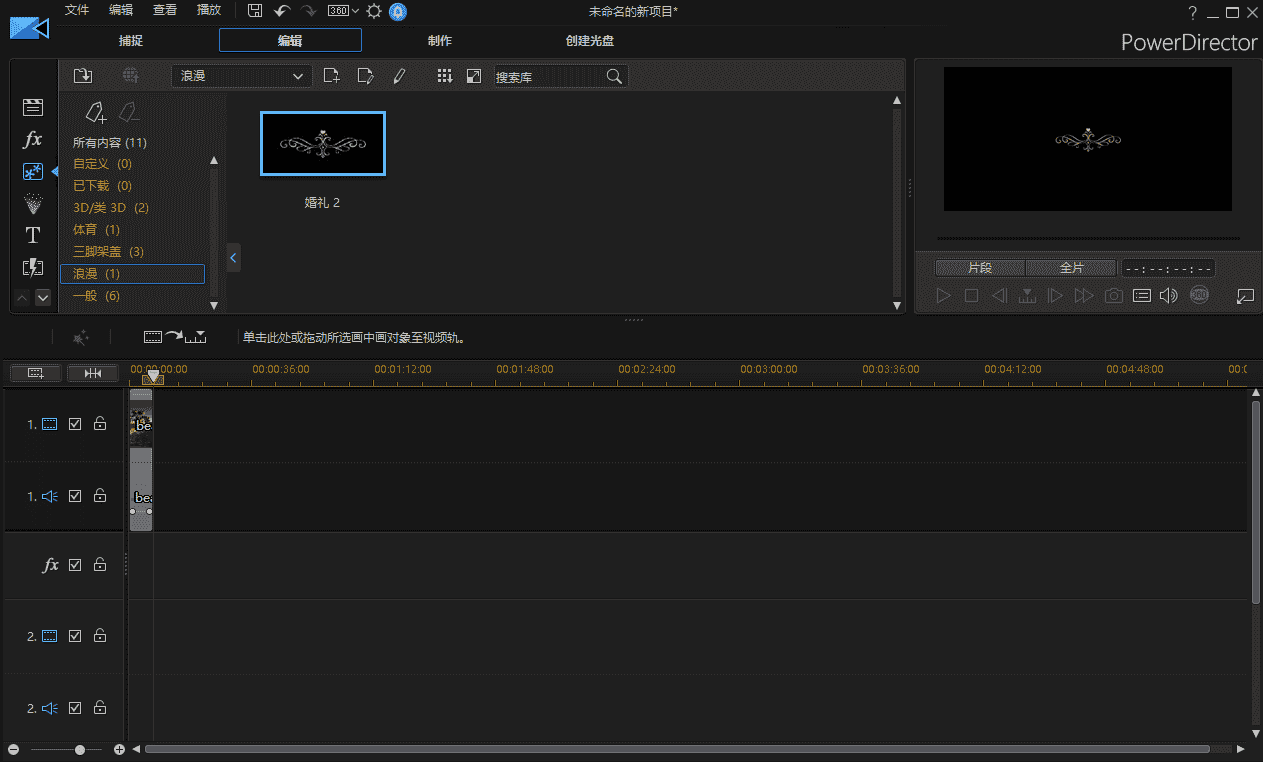Collapse the category panel with left chevron
Screen dimensions: 1263x762
click(x=233, y=258)
